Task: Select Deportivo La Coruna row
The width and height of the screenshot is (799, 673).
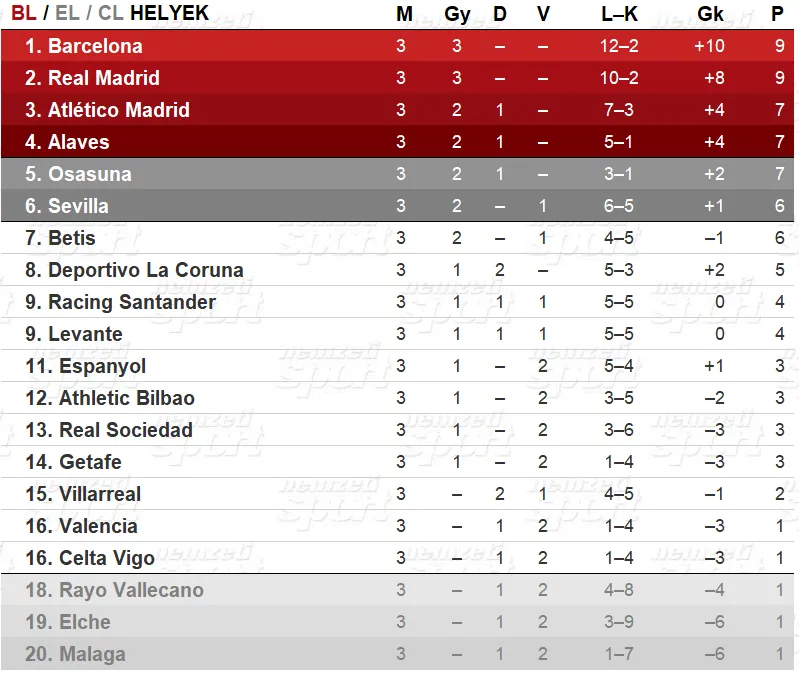Action: pos(397,270)
